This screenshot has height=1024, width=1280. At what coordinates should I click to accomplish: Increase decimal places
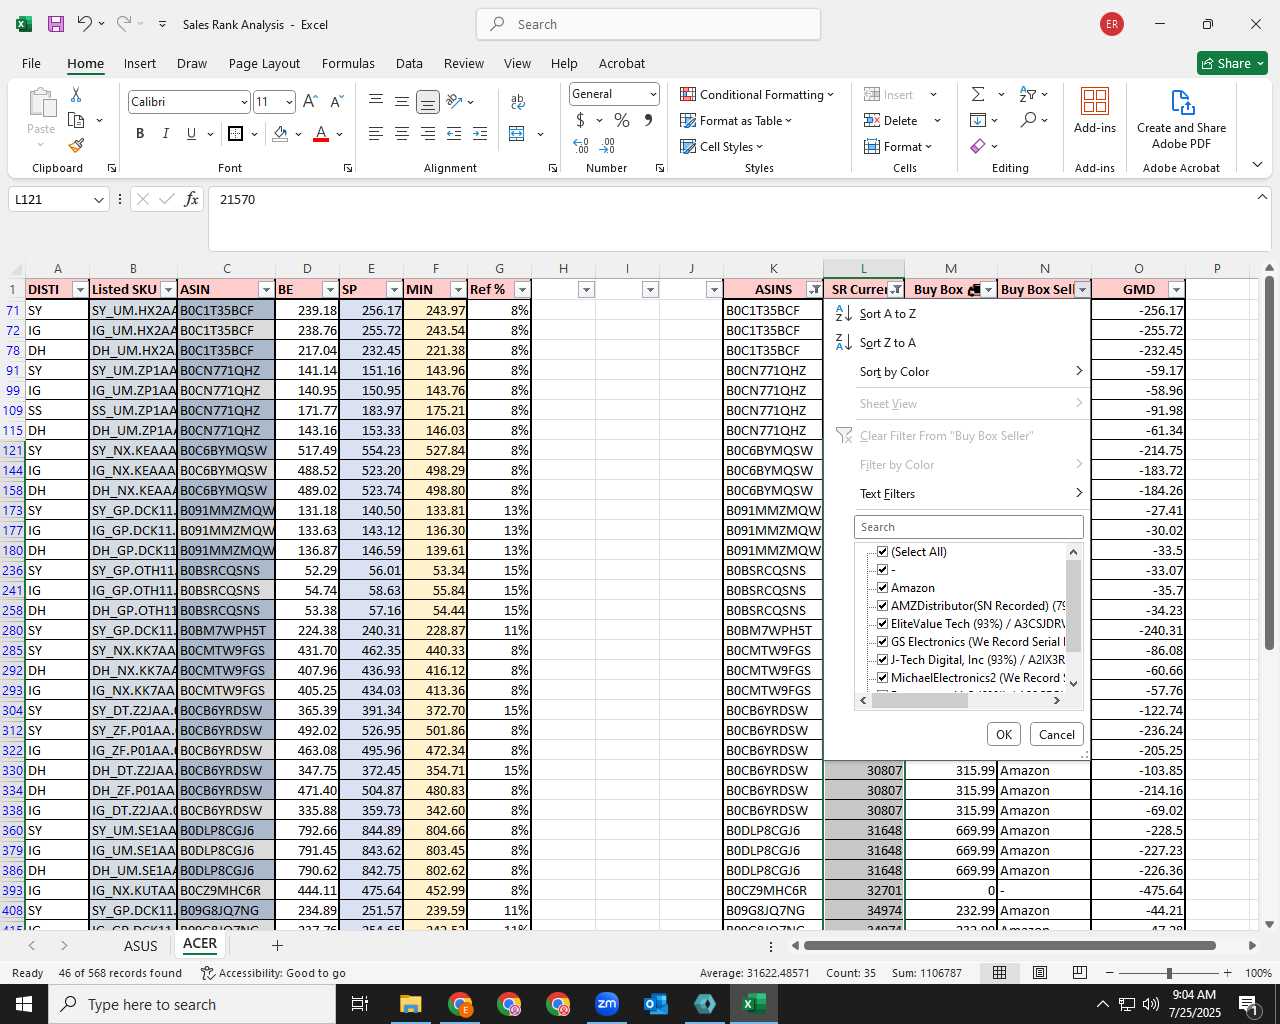coord(581,146)
